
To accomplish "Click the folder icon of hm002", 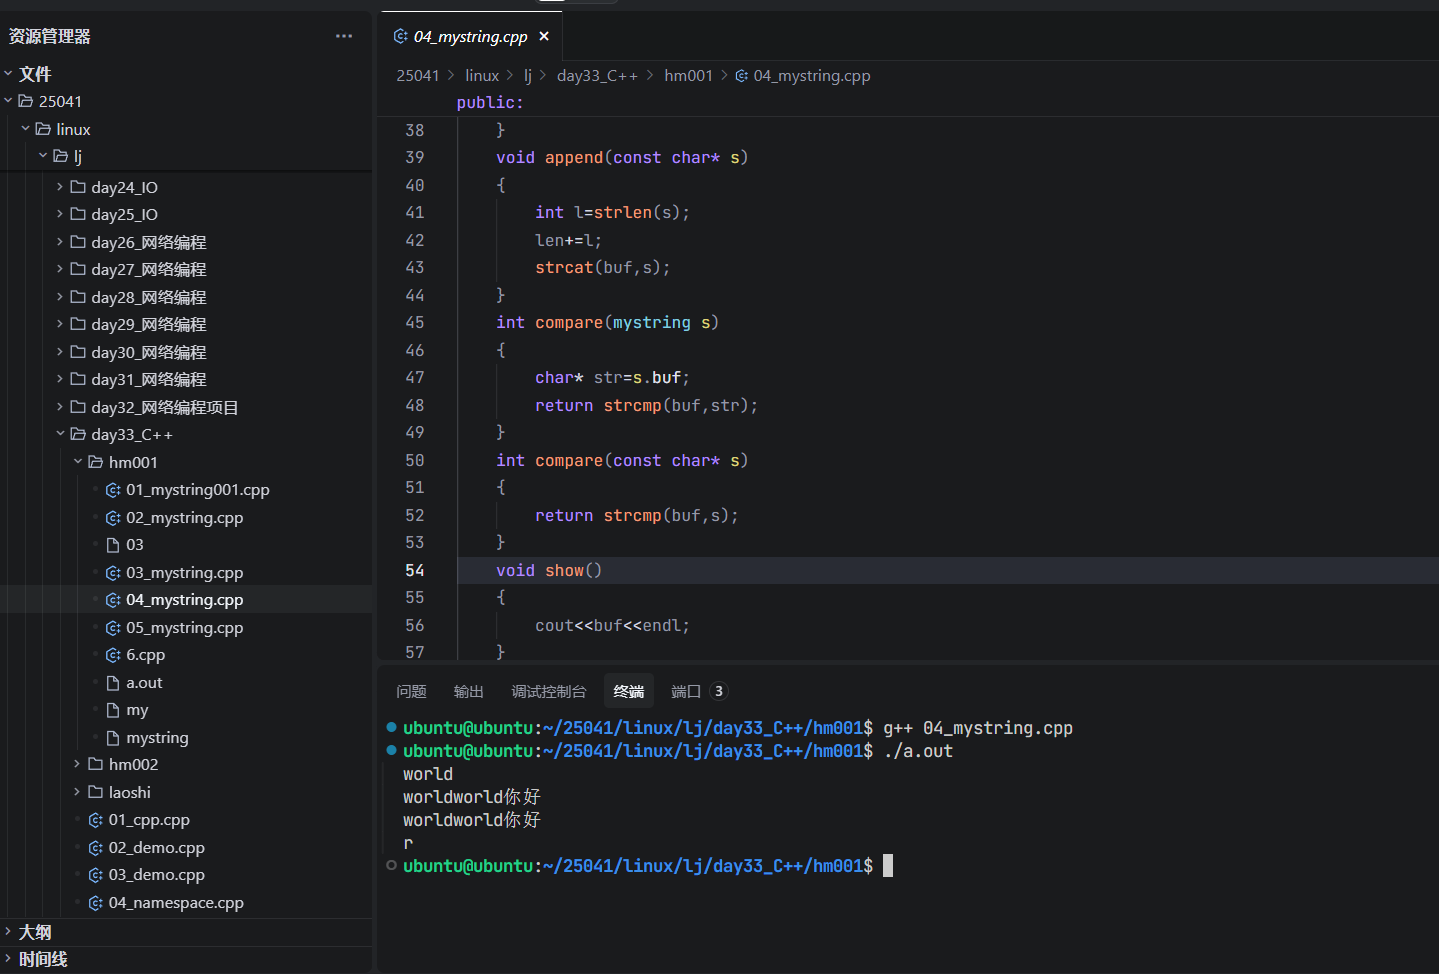I will 96,764.
